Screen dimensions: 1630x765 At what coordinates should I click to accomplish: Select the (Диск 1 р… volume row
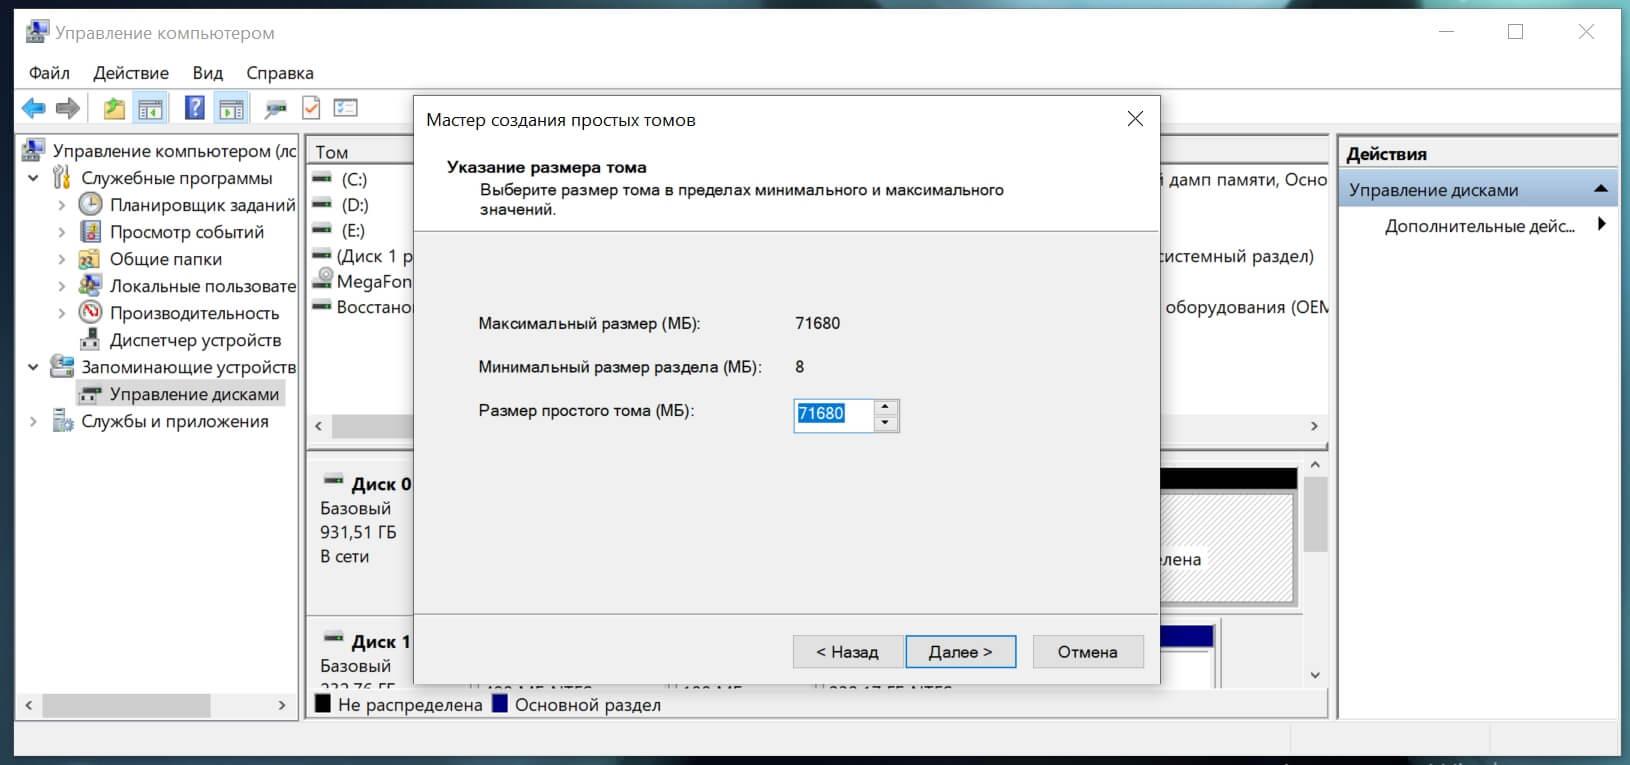pyautogui.click(x=361, y=256)
